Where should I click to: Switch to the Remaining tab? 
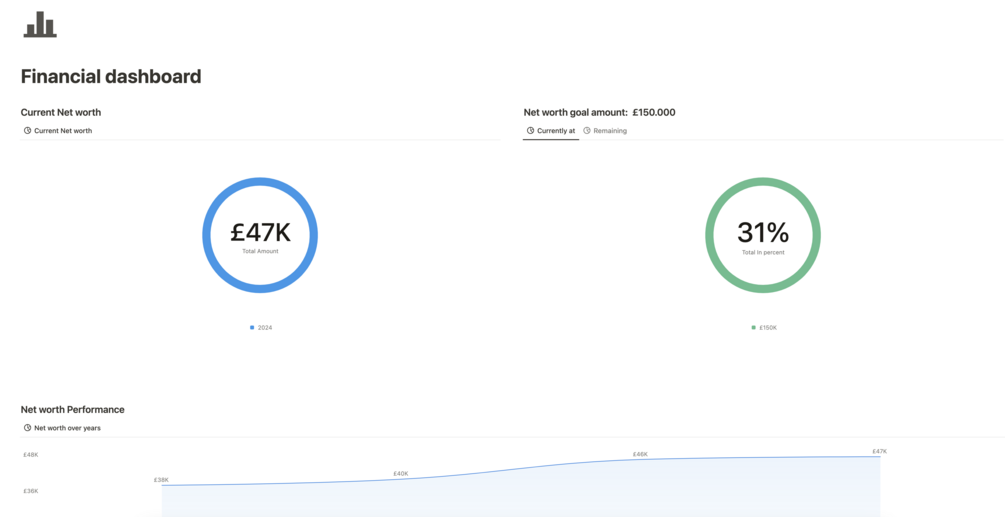(x=605, y=131)
